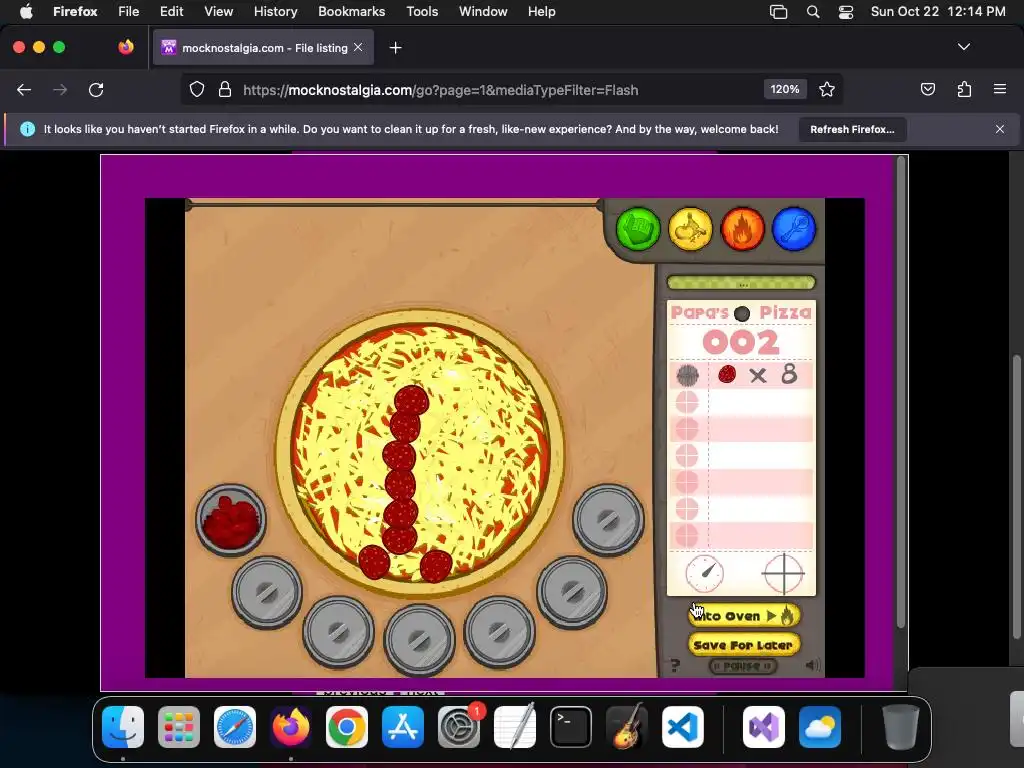Open Terminal from the Dock
This screenshot has width=1024, height=768.
tap(571, 727)
